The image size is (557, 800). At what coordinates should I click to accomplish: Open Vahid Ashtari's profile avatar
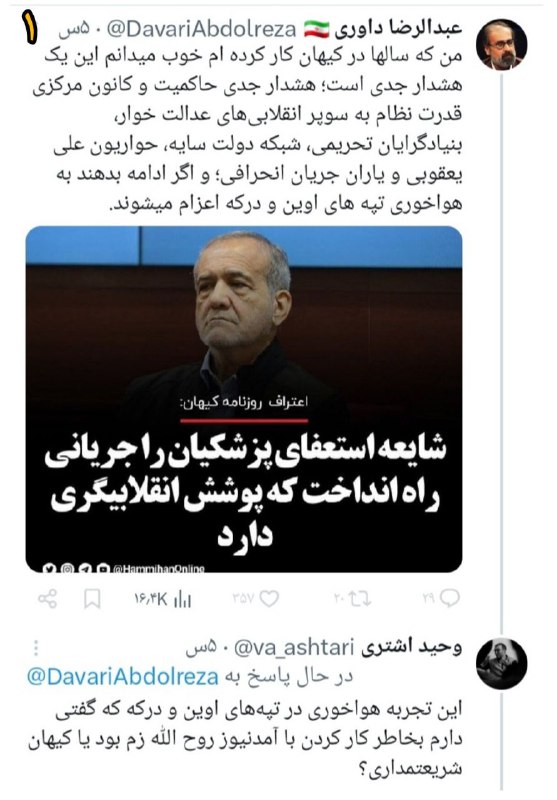coord(501,663)
